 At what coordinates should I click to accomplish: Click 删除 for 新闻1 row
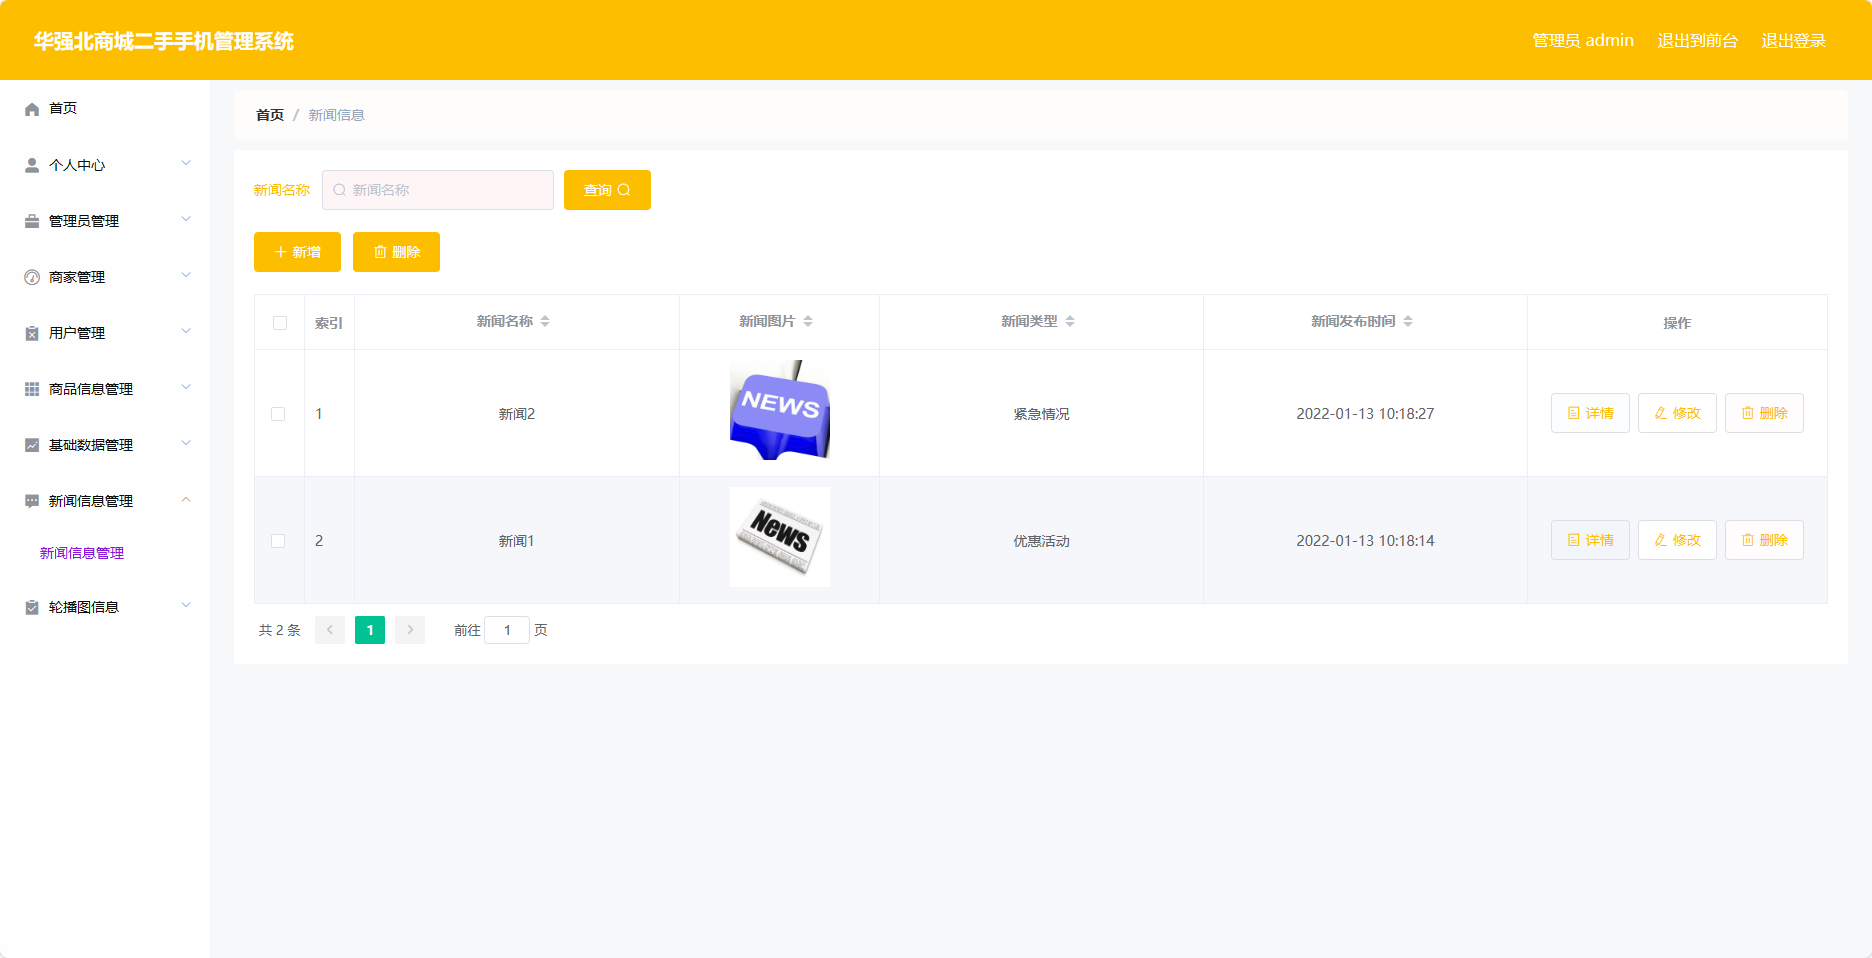pyautogui.click(x=1764, y=540)
